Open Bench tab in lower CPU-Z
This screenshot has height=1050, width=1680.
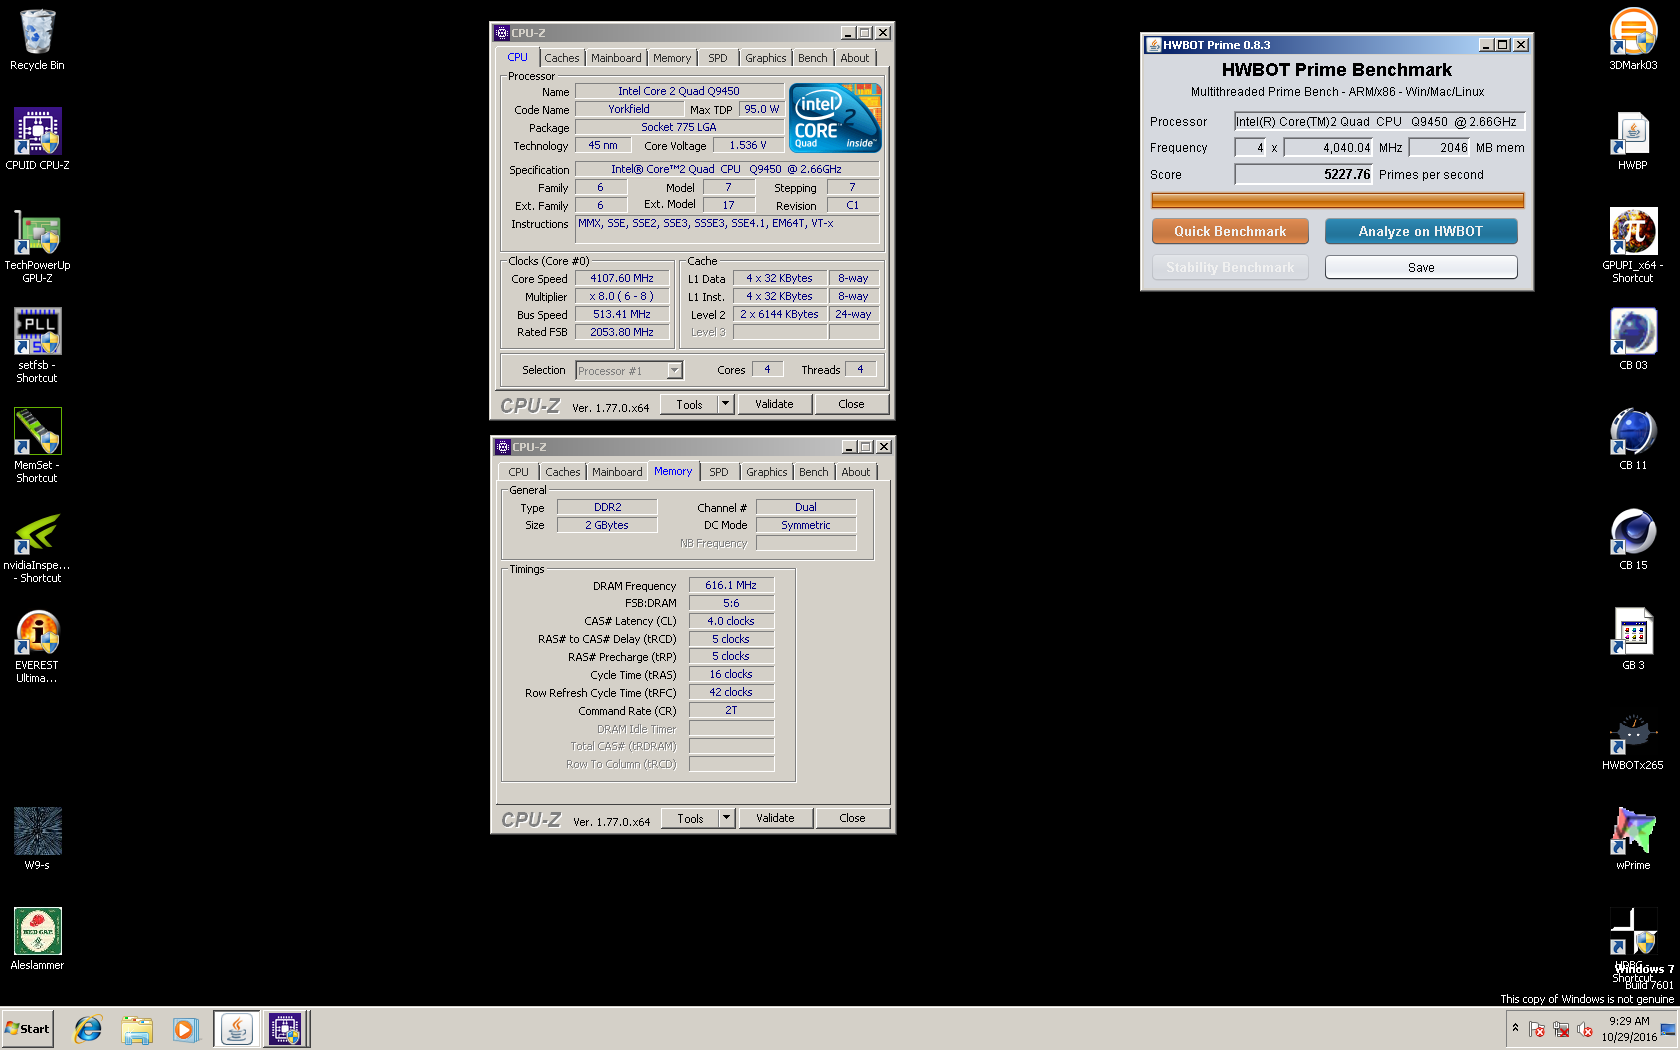814,472
